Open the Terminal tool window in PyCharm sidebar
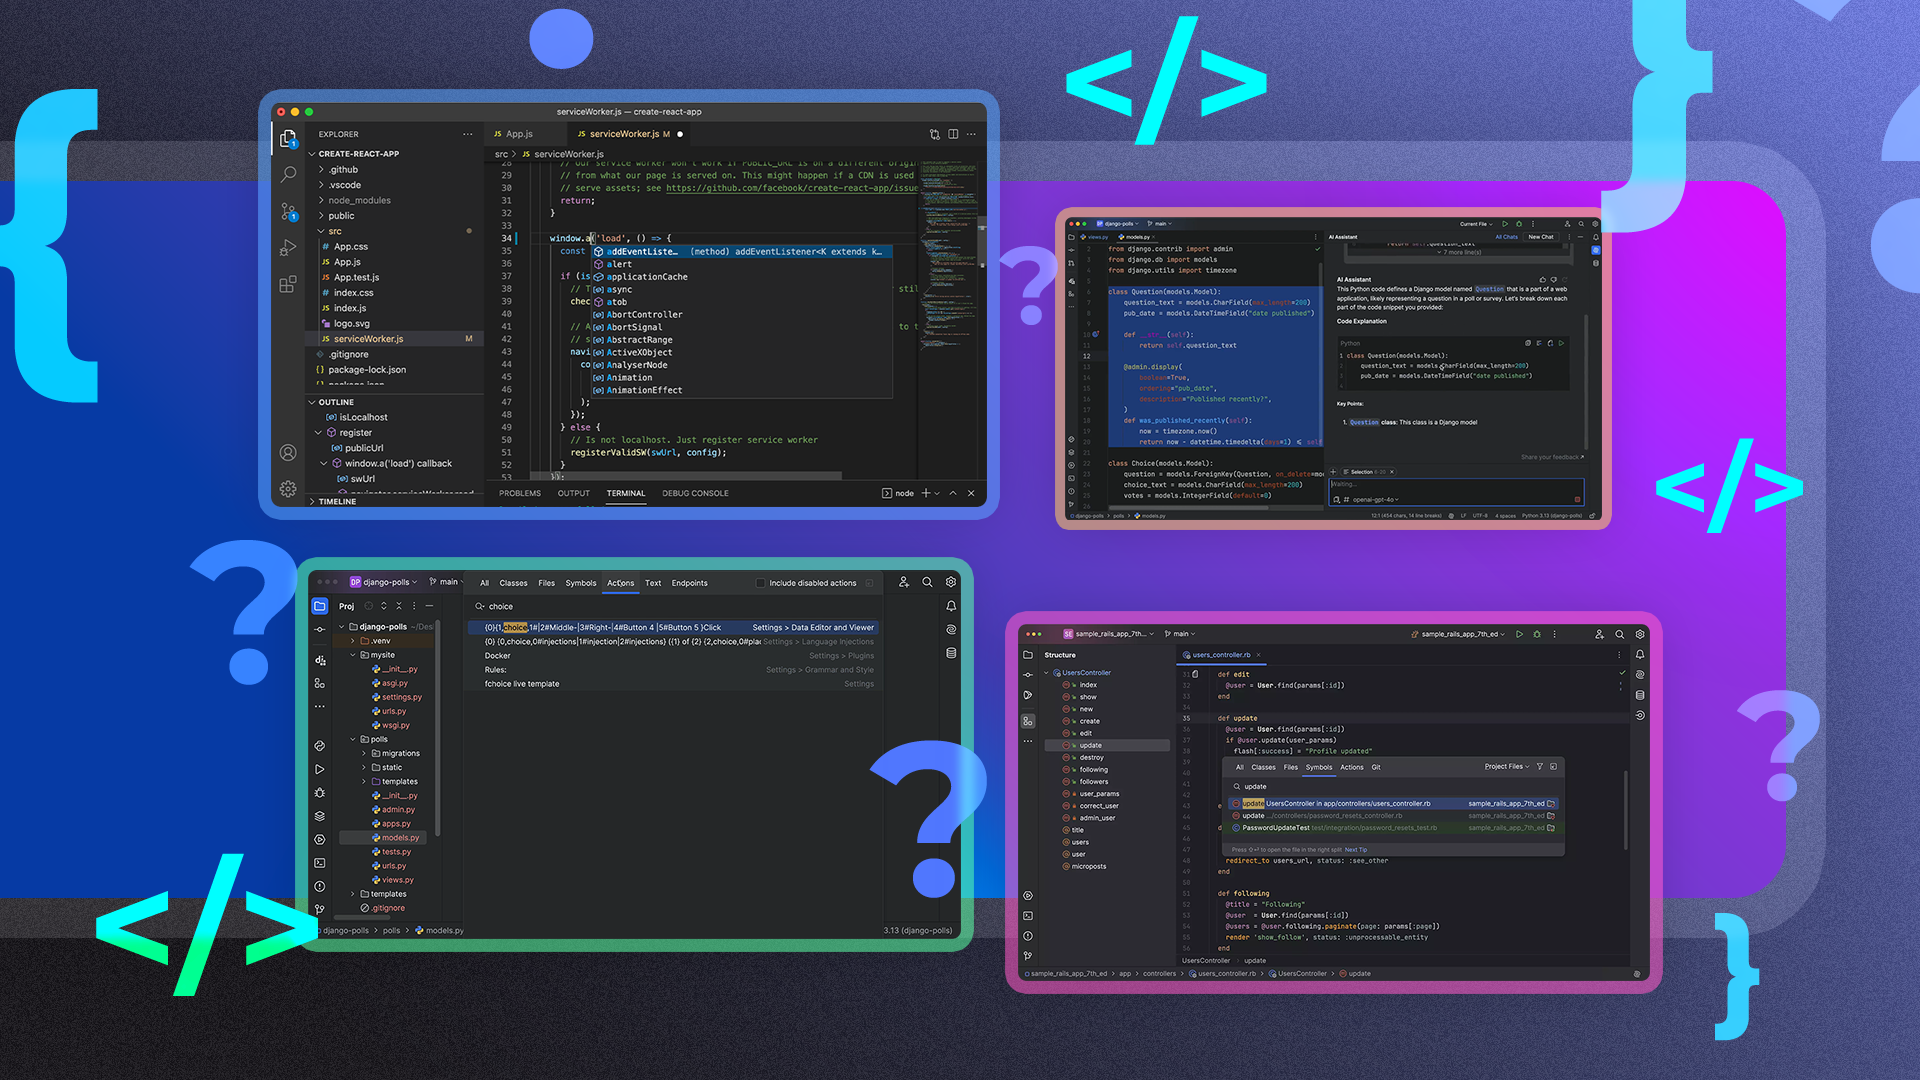 [x=319, y=862]
